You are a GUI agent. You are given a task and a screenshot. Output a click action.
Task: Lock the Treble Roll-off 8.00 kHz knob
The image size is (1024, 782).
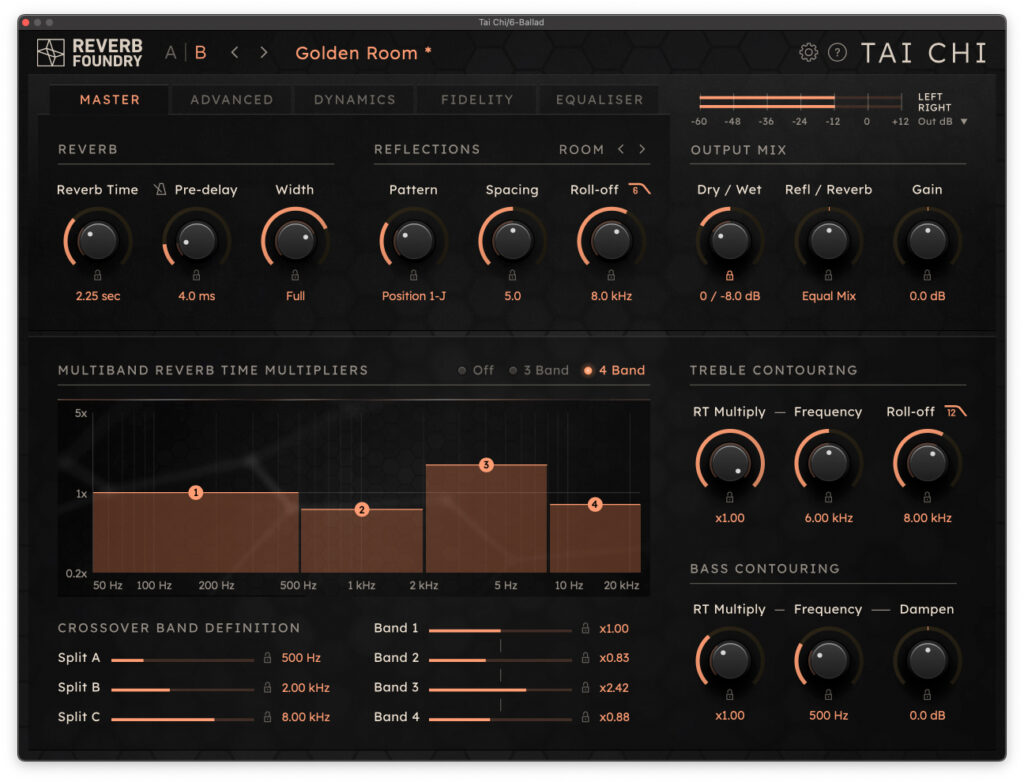tap(927, 497)
